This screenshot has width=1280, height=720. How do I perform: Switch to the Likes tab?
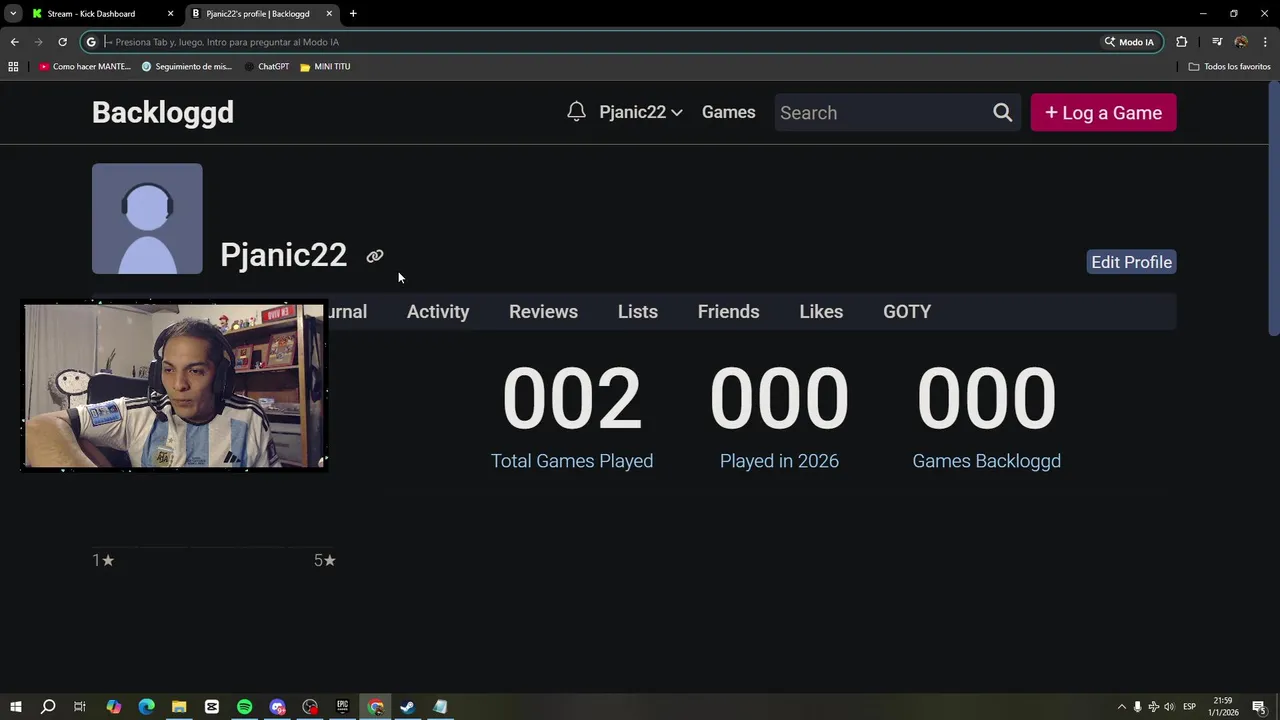click(821, 312)
